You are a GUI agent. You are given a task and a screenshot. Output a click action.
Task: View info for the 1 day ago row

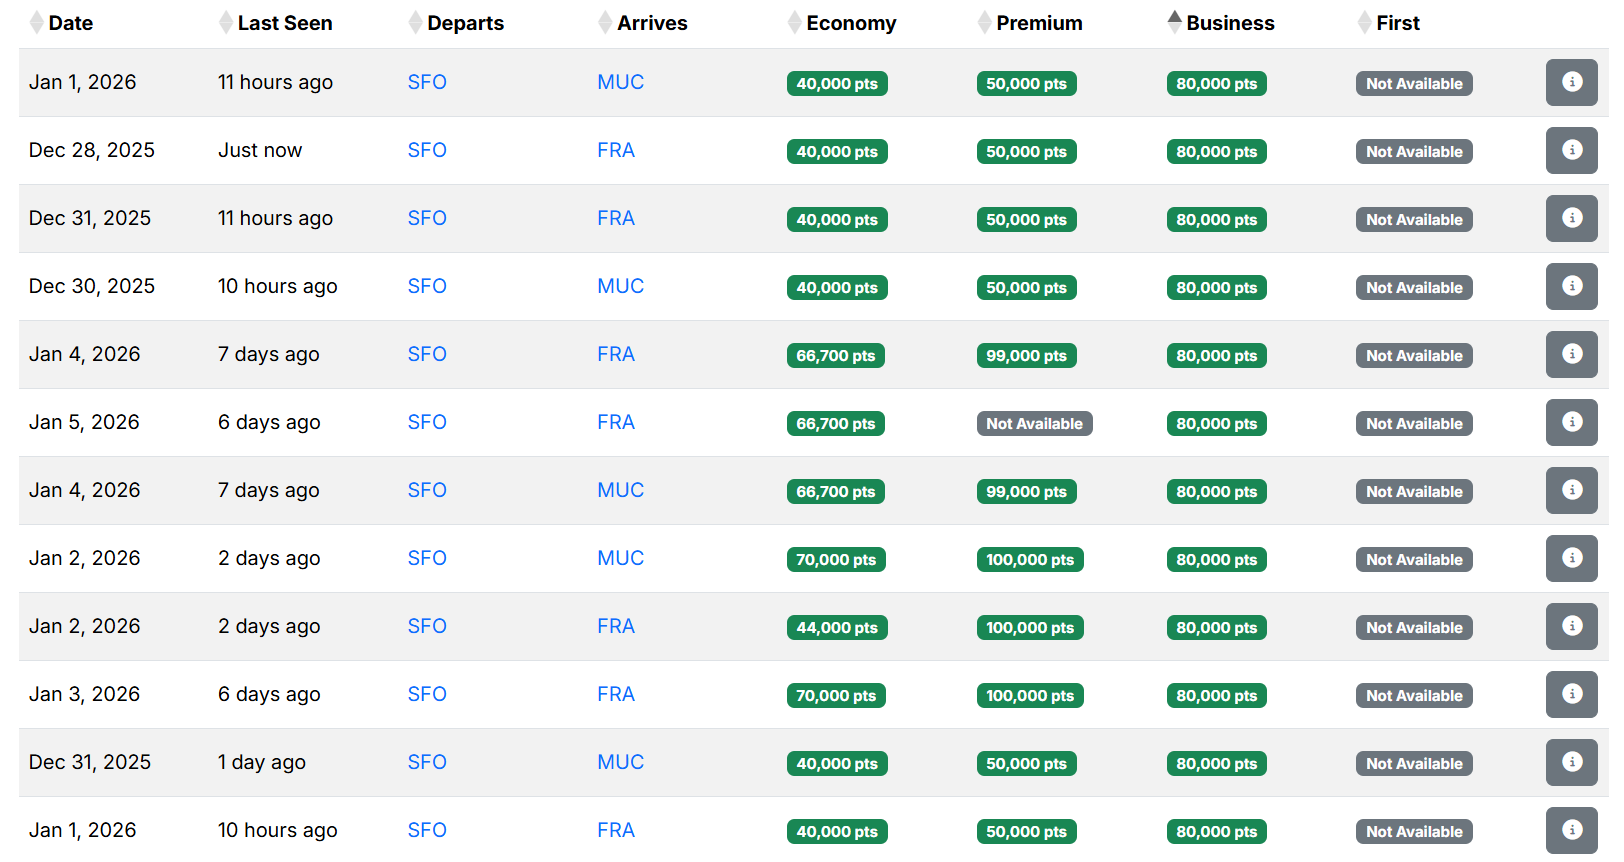click(x=1571, y=762)
